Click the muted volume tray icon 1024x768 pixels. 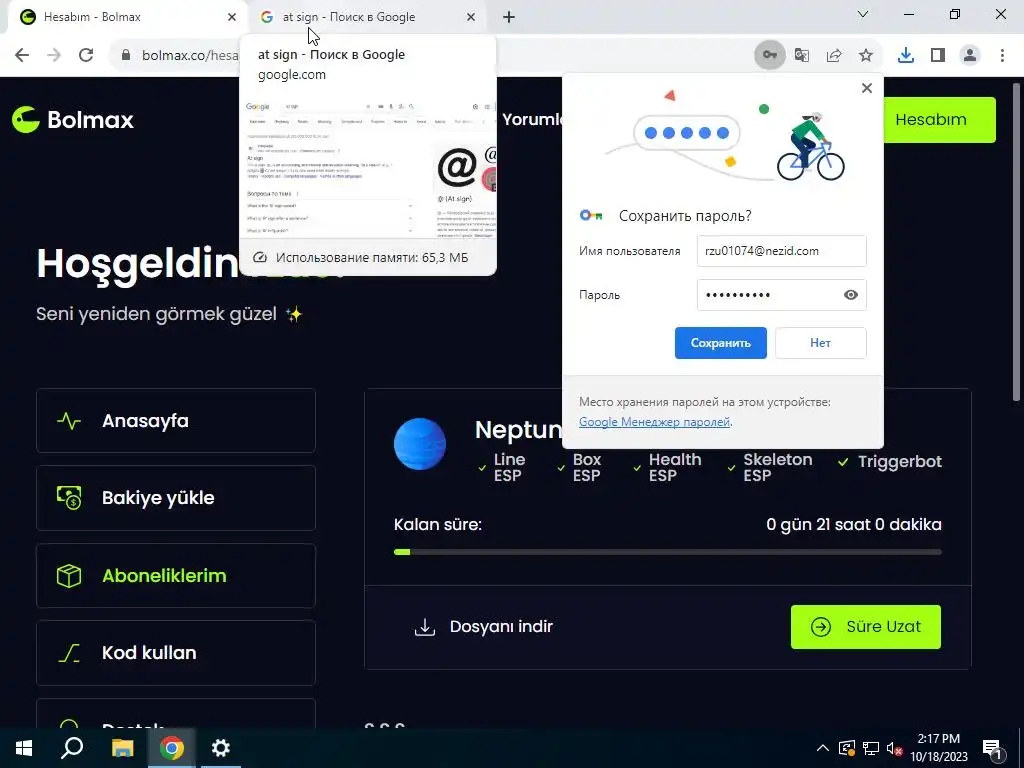pyautogui.click(x=895, y=748)
